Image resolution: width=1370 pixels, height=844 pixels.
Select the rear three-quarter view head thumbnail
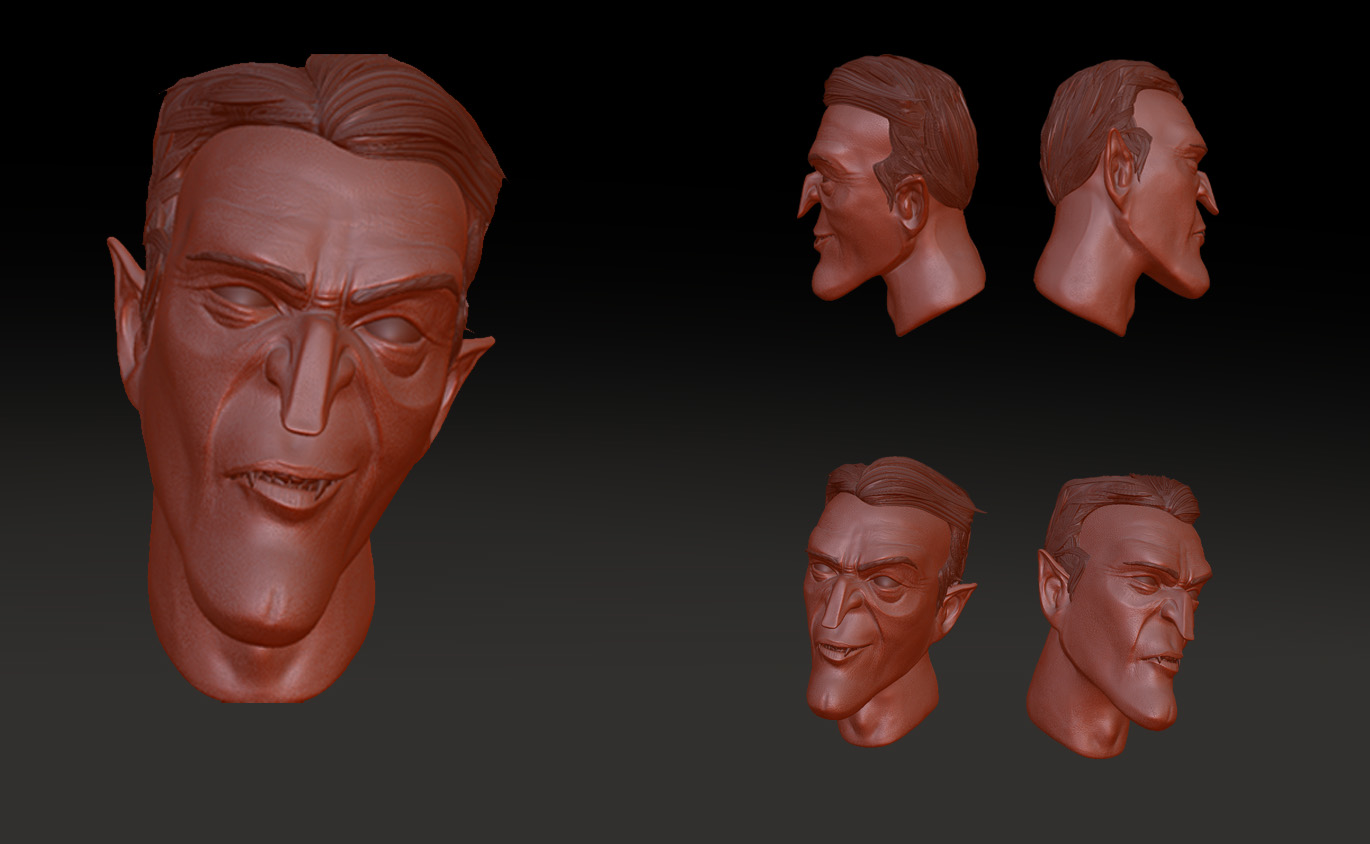coord(1125,195)
